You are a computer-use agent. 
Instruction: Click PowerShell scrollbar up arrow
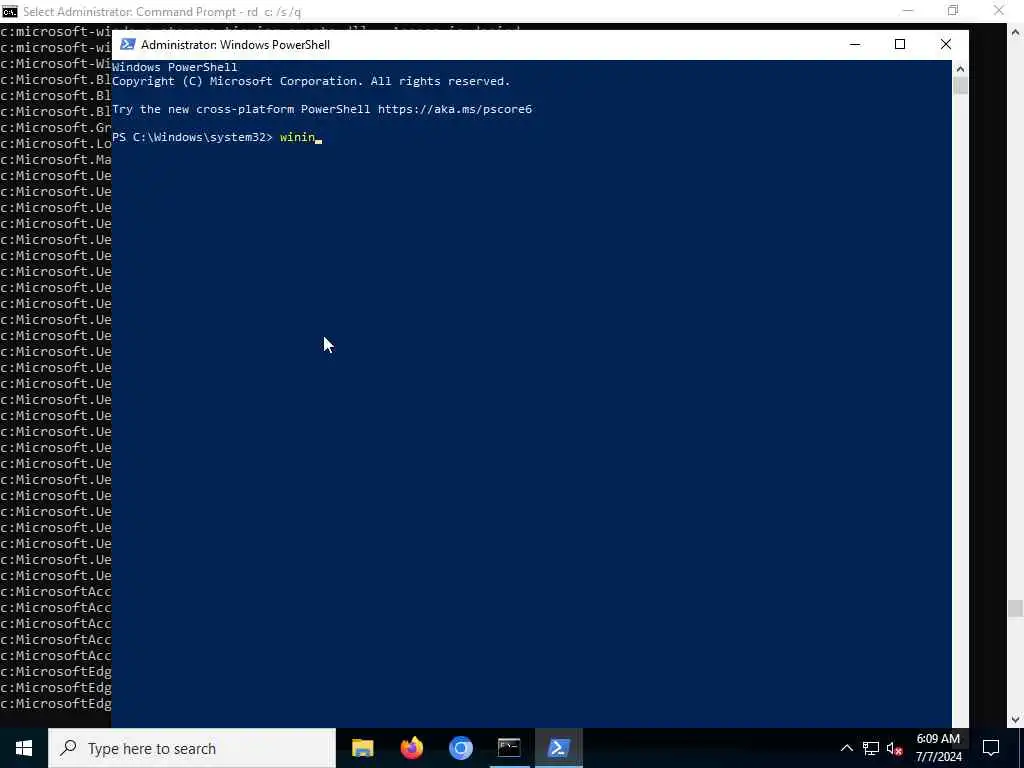pyautogui.click(x=960, y=68)
